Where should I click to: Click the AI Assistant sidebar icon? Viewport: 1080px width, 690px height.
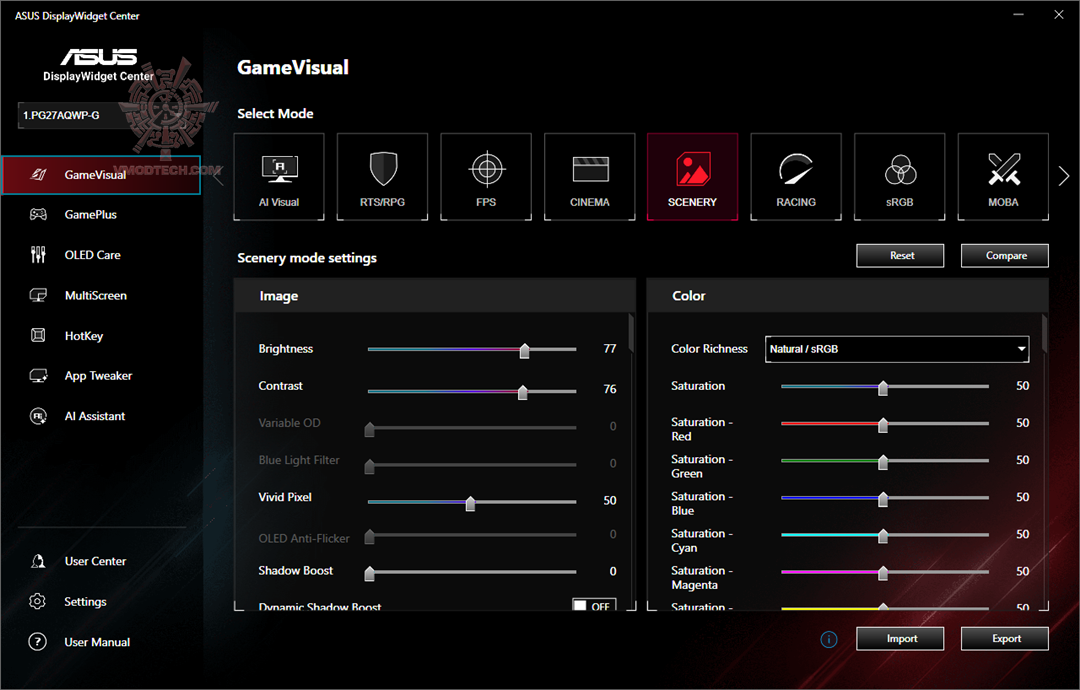(x=39, y=417)
